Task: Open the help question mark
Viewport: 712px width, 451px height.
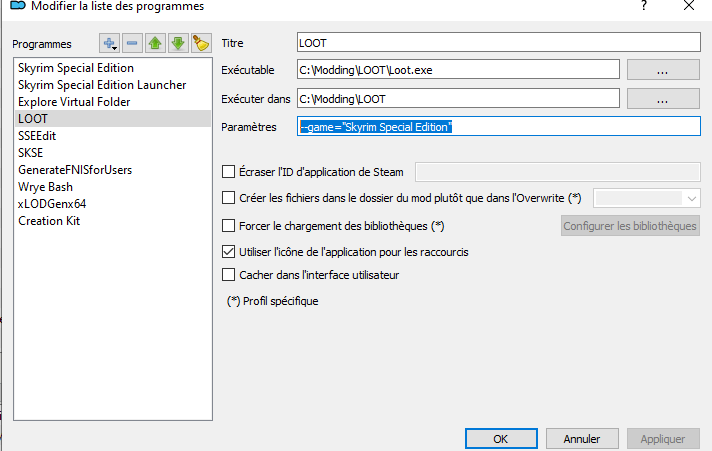Action: [x=644, y=5]
